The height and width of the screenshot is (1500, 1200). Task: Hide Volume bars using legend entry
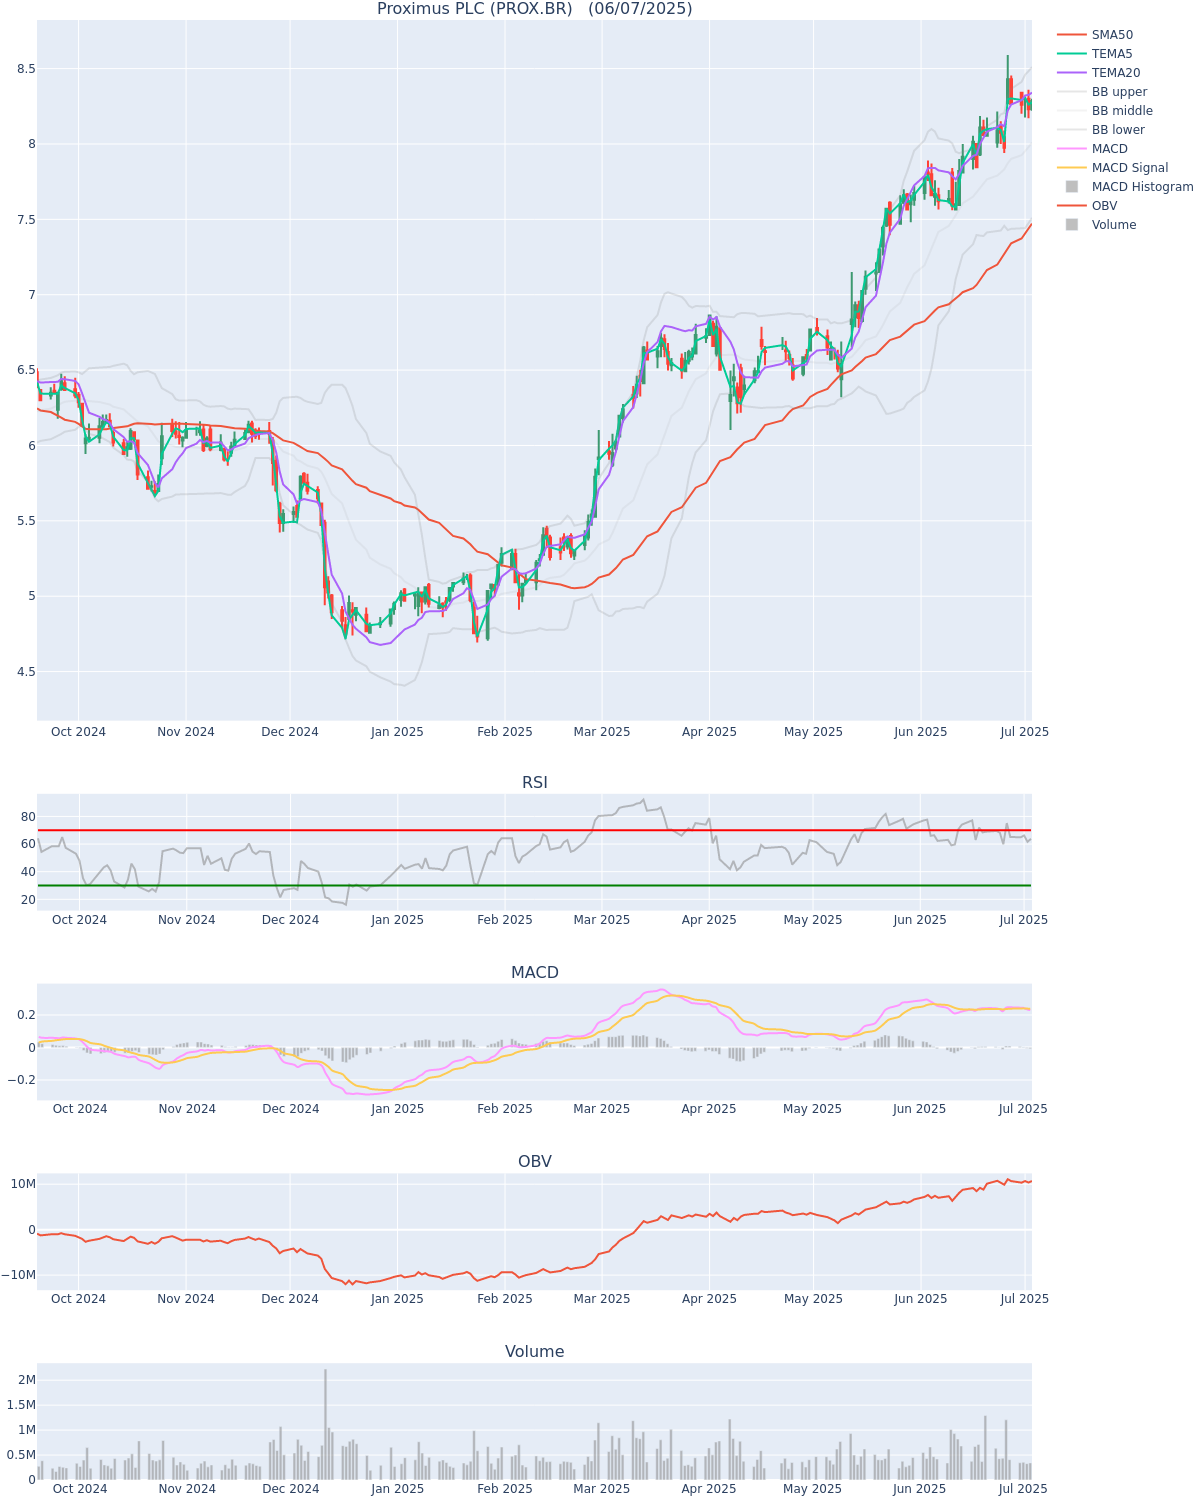point(1114,225)
